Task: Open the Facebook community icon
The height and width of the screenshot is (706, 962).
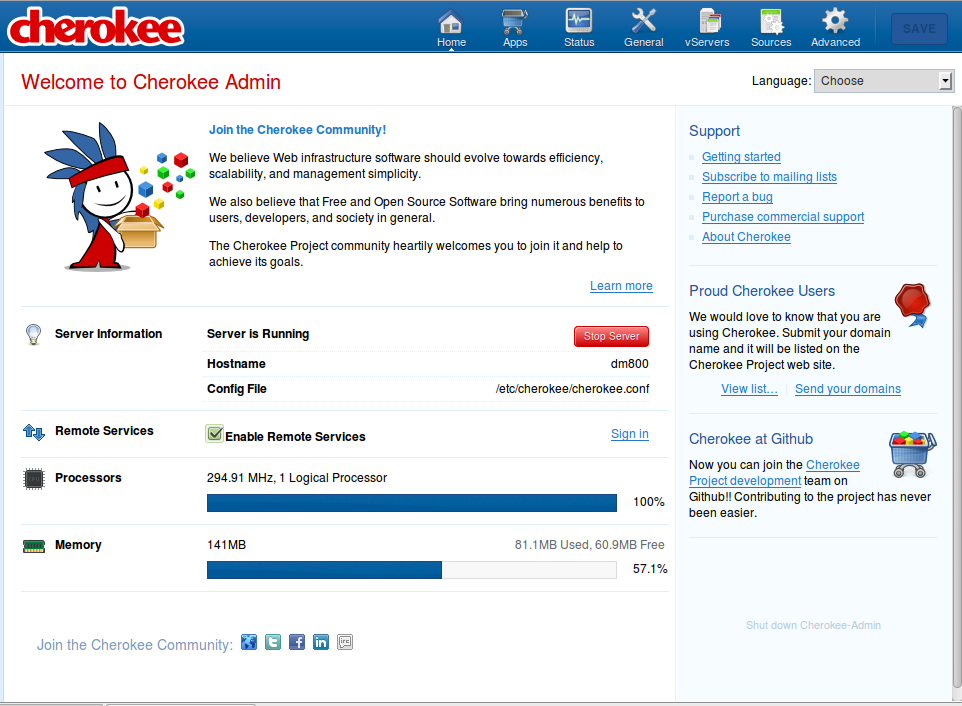Action: tap(296, 642)
